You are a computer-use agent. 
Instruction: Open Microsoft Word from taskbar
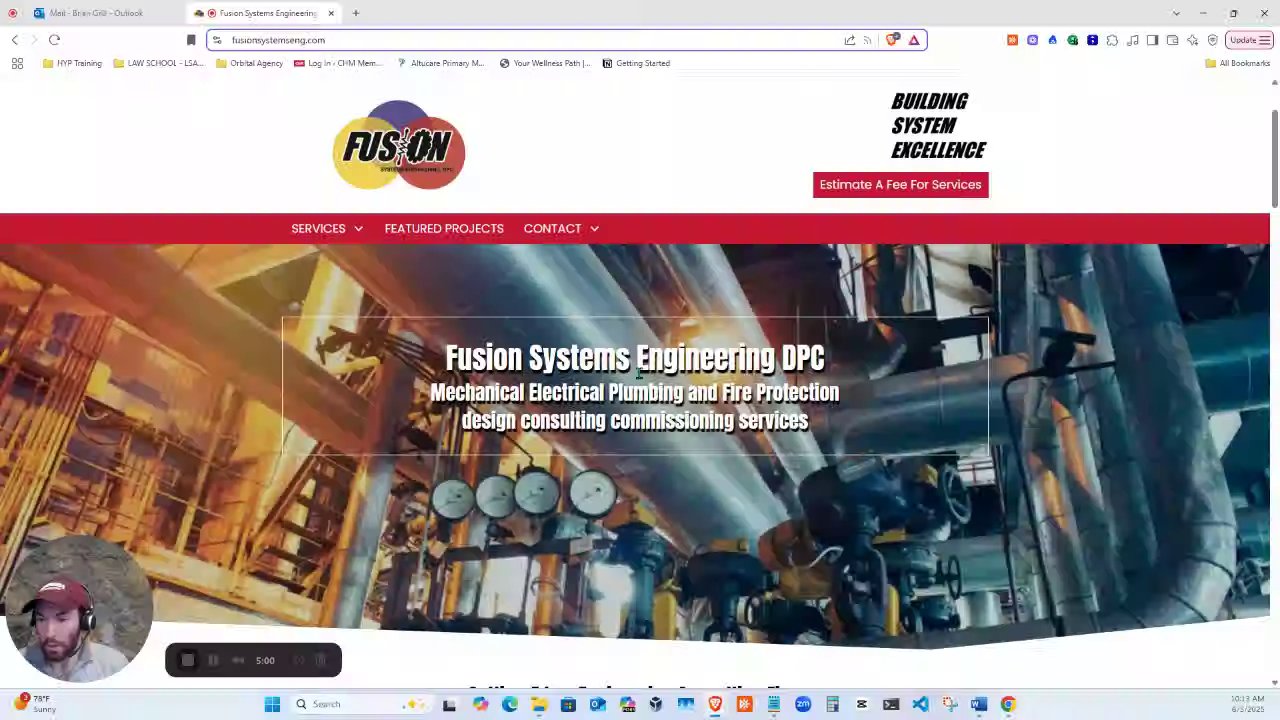pos(978,704)
